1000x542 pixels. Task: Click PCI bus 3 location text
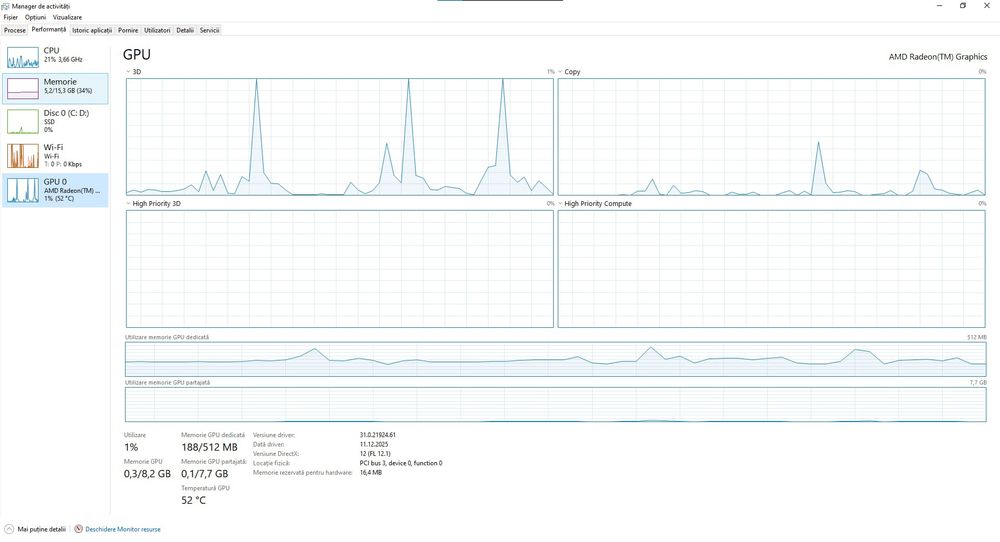[401, 464]
